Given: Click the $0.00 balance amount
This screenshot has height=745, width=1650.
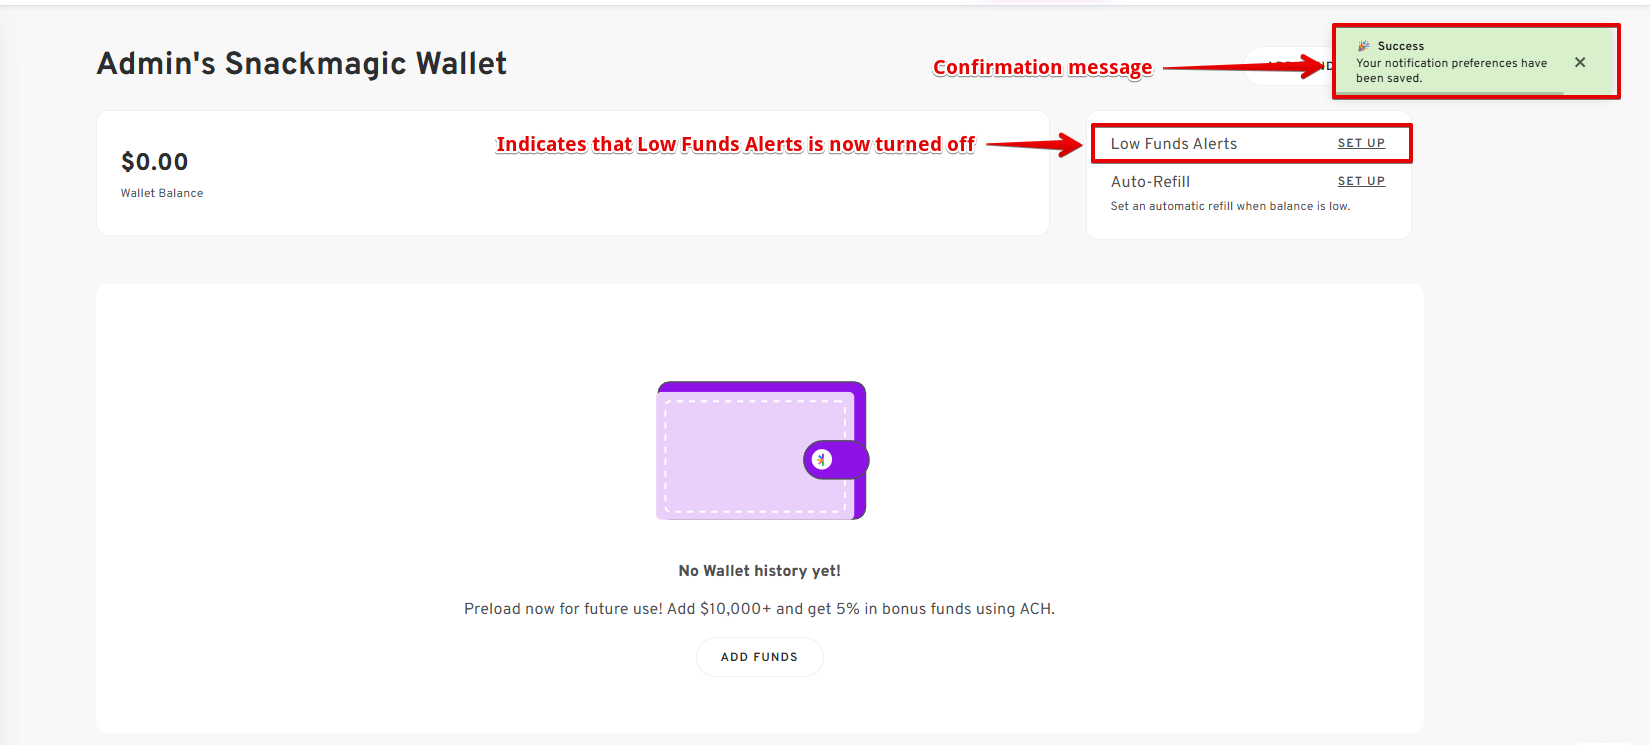Looking at the screenshot, I should click(x=155, y=162).
